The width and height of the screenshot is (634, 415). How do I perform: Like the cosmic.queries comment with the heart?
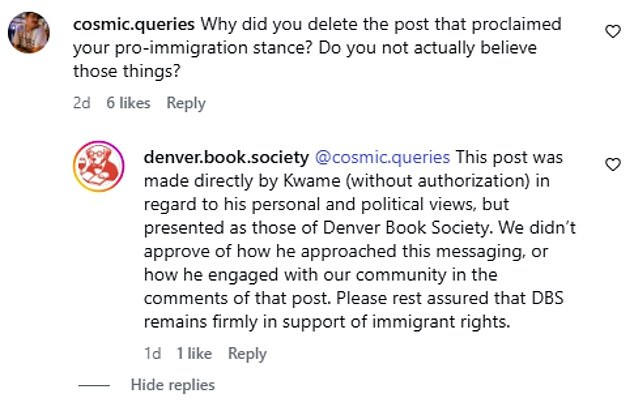[x=613, y=32]
